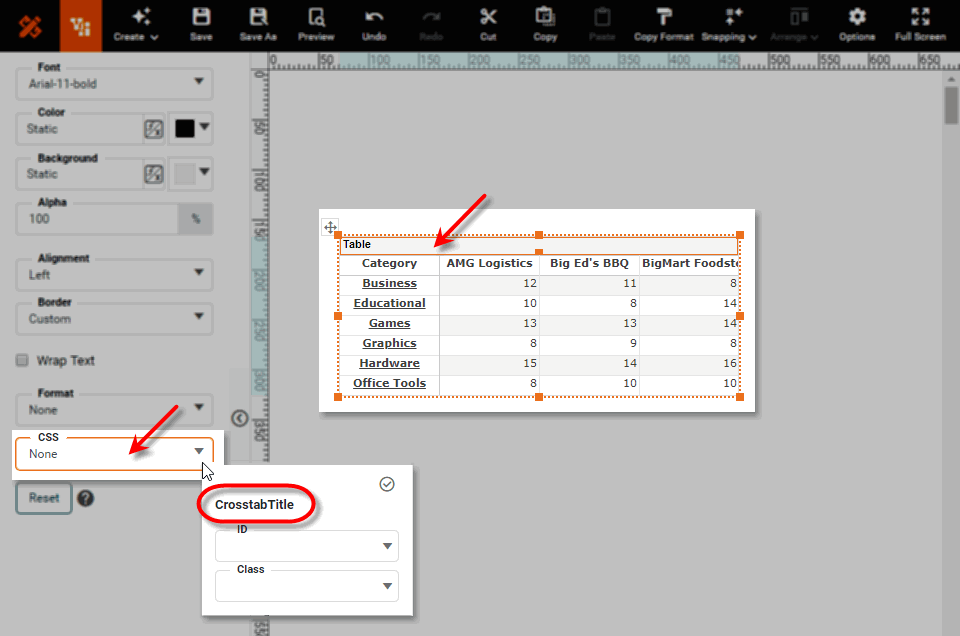Click the Color formula toggle icon
Screen dimensions: 960x636
(x=152, y=128)
